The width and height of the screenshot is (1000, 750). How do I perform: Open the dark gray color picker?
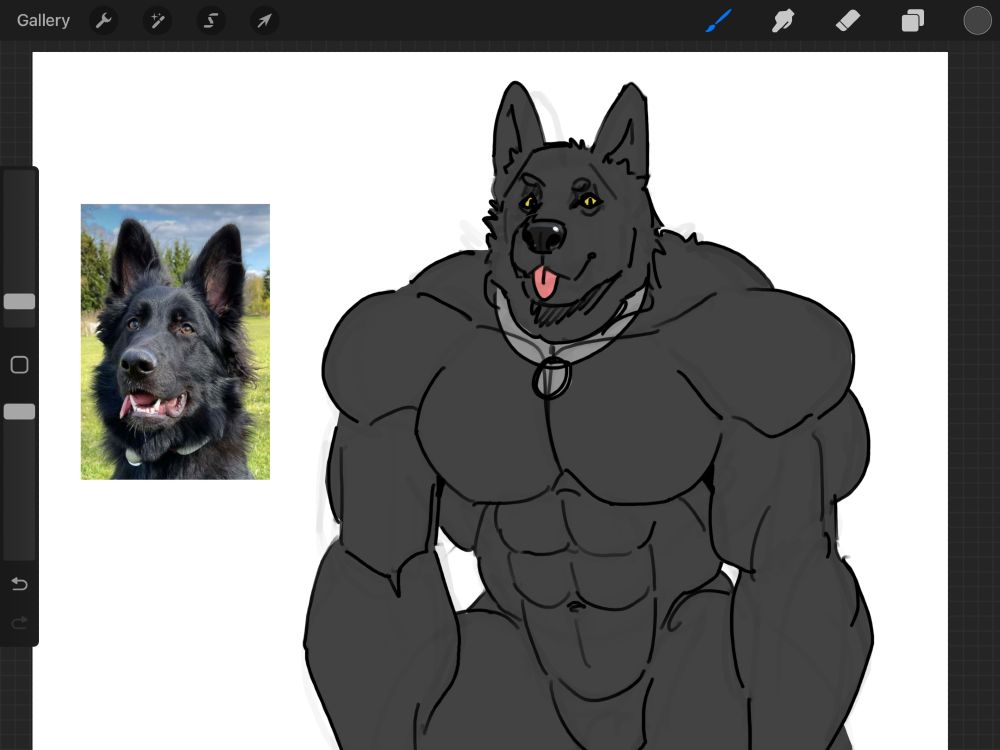(977, 20)
